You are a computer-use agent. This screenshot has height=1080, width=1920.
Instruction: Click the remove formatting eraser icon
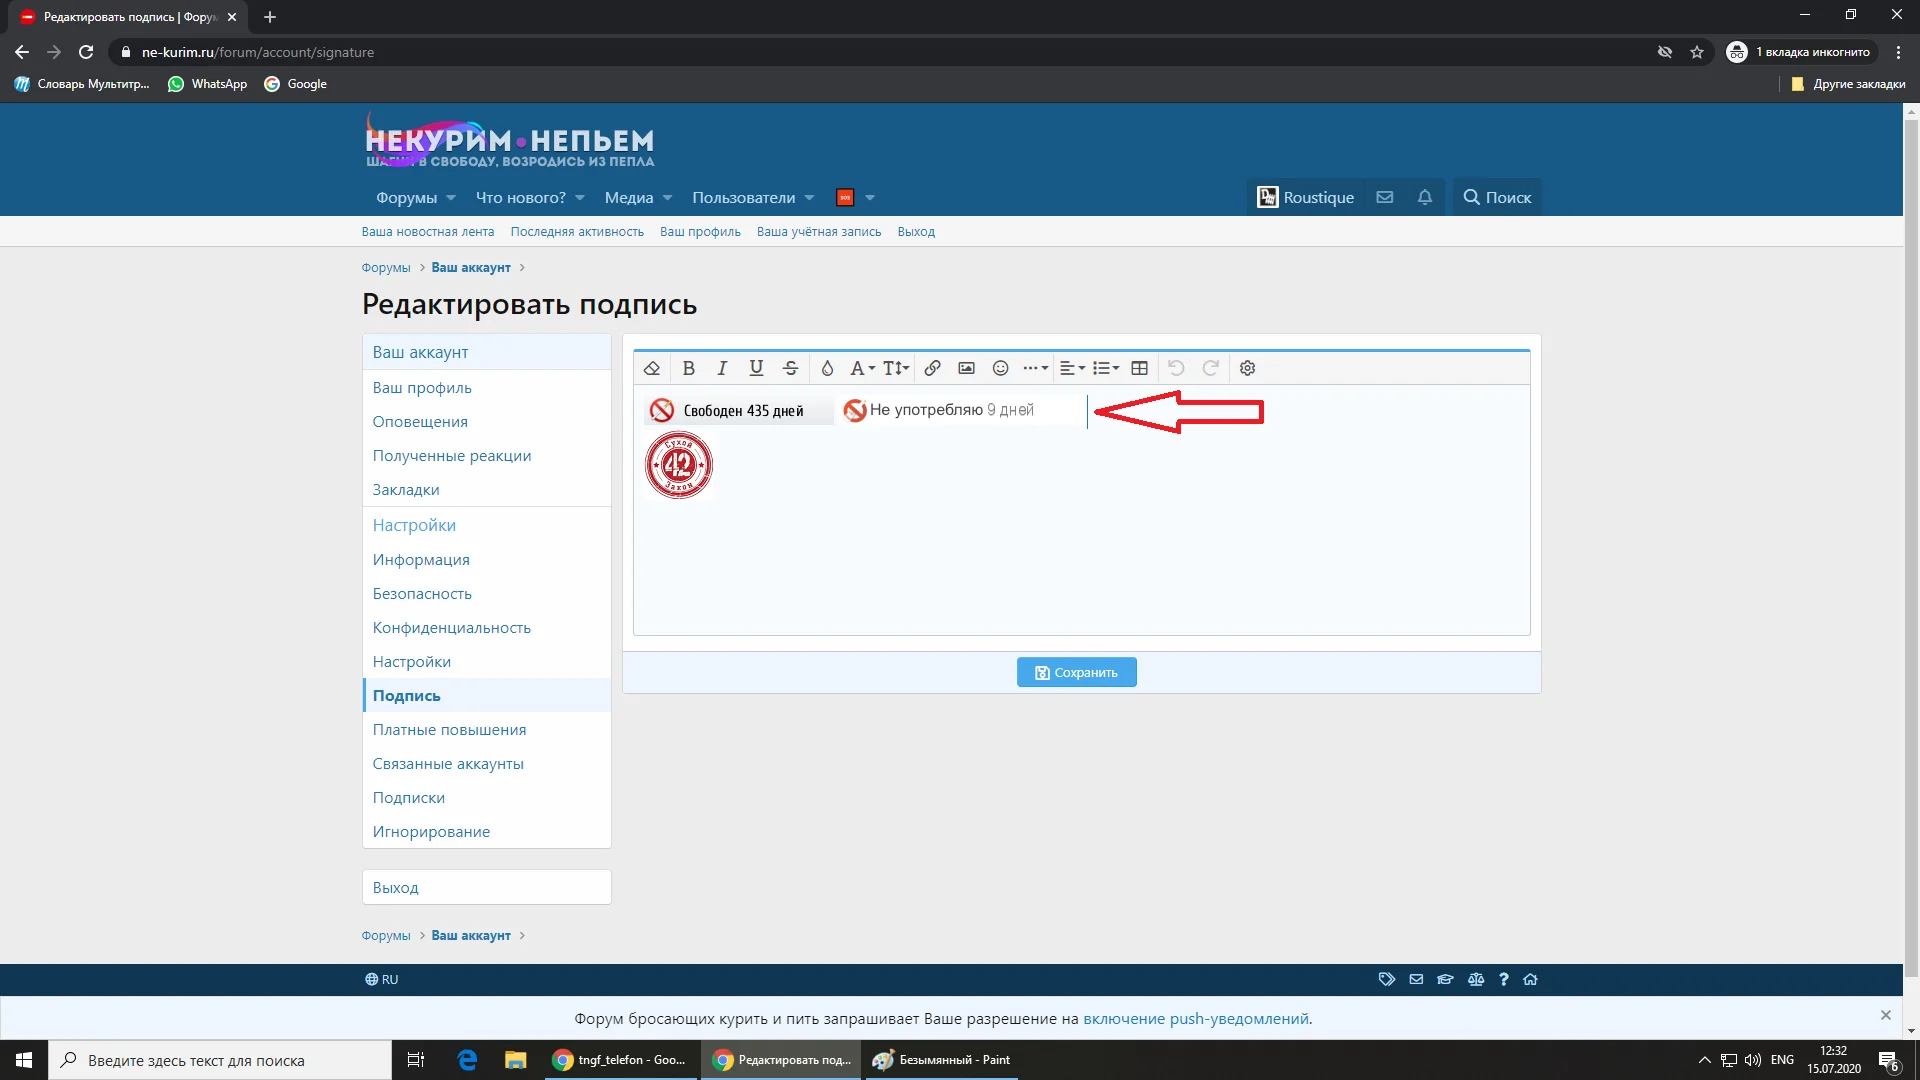click(x=652, y=368)
